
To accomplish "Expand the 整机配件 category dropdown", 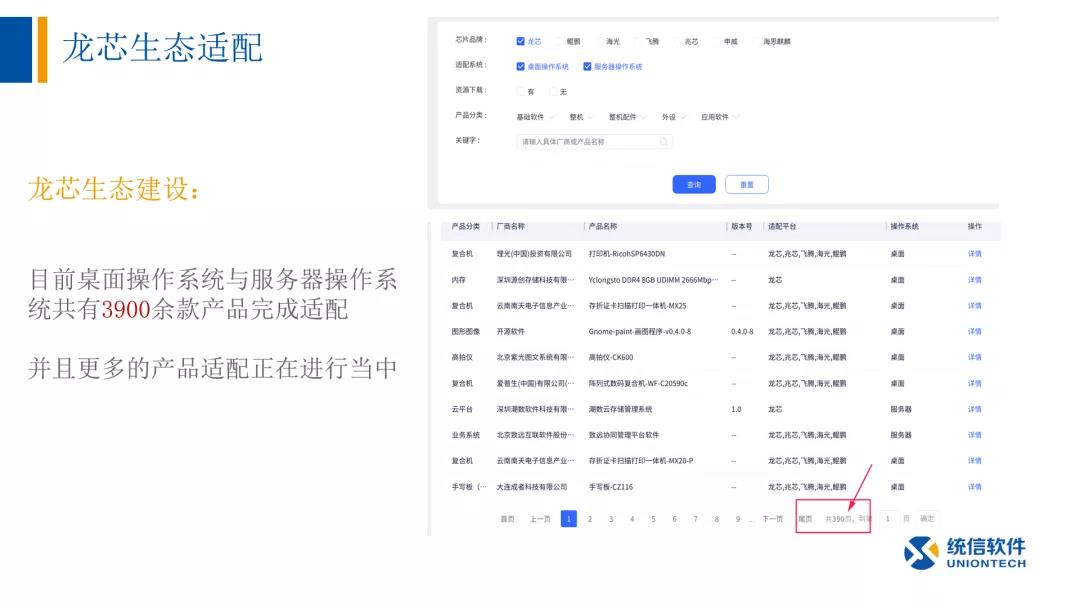I will coord(627,117).
